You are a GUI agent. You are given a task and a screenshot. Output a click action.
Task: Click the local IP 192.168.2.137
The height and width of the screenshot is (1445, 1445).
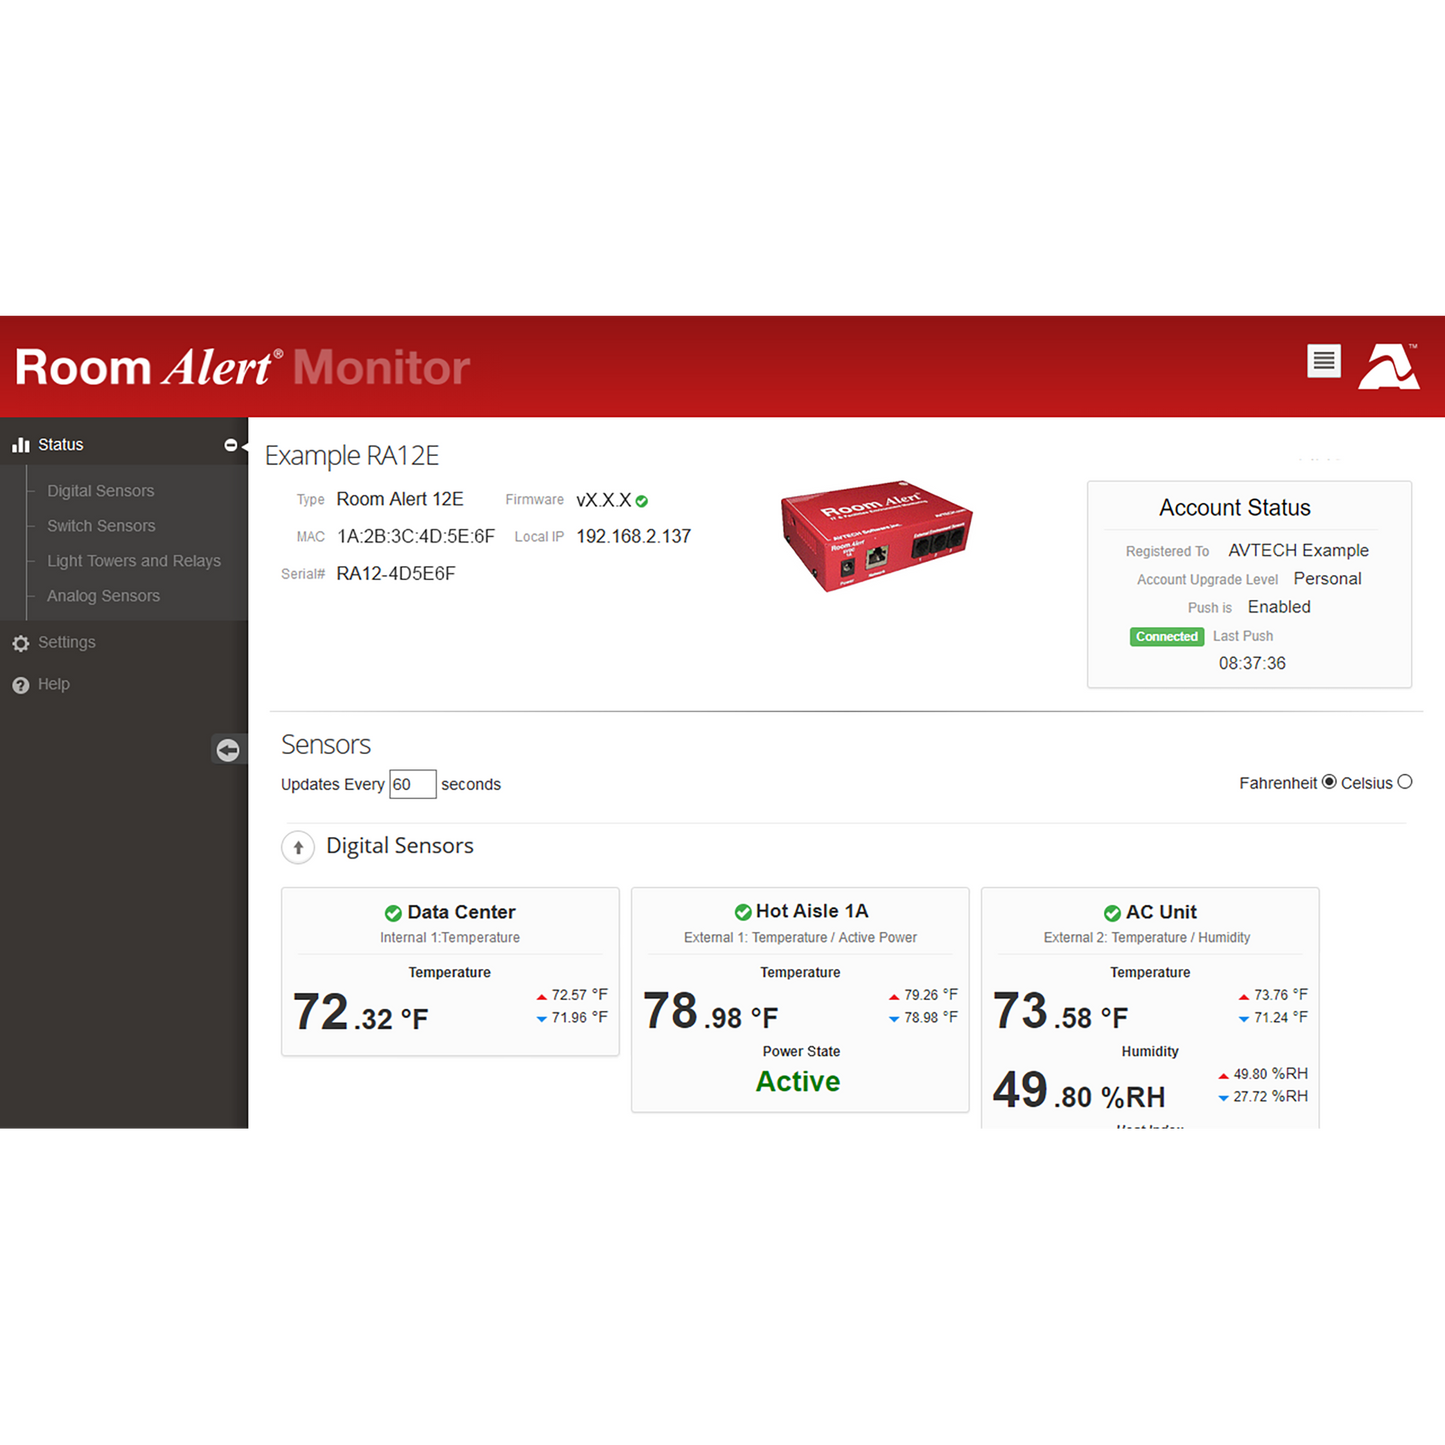tap(633, 537)
